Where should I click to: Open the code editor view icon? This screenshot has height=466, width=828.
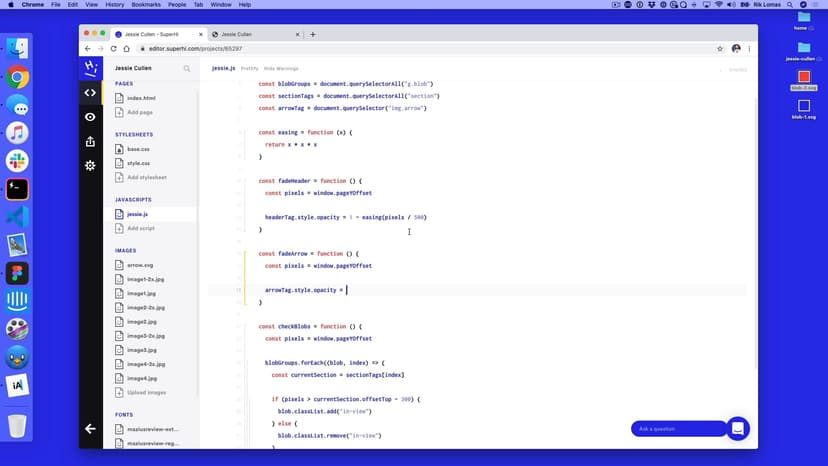point(90,93)
